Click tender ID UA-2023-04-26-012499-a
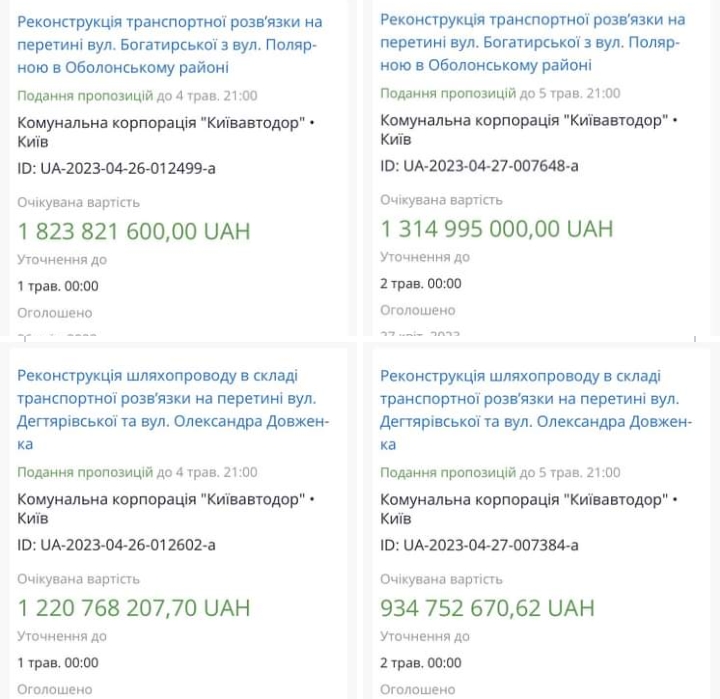720x699 pixels. pos(116,168)
